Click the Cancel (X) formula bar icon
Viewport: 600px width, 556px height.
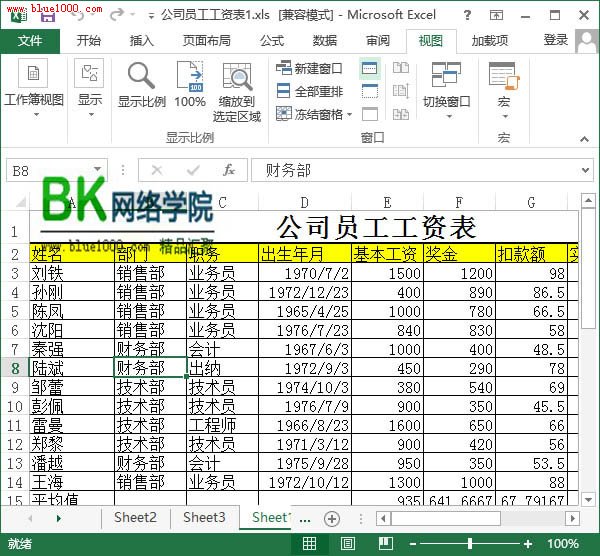tap(157, 170)
